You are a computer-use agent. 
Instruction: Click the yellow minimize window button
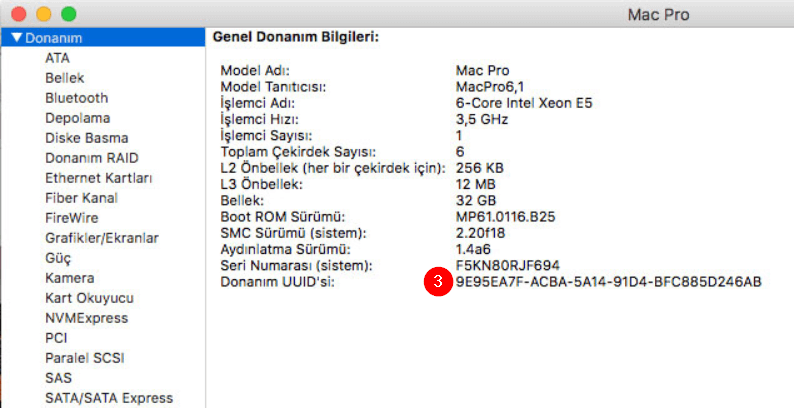(x=44, y=14)
